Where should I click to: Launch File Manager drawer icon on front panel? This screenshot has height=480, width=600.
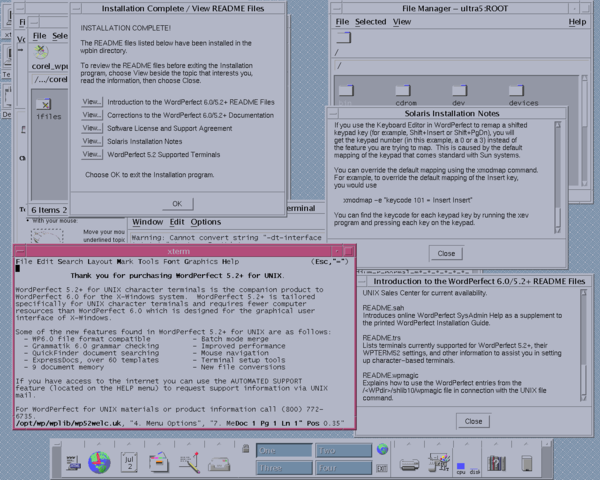pos(159,462)
